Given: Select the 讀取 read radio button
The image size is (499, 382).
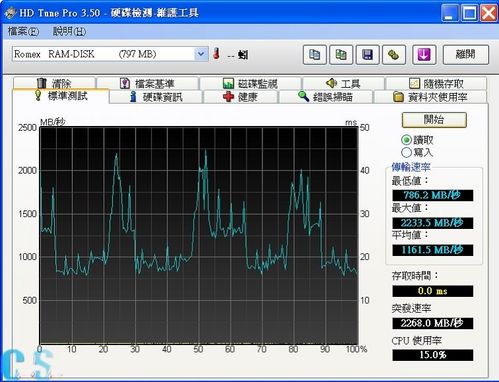Looking at the screenshot, I should [x=406, y=140].
